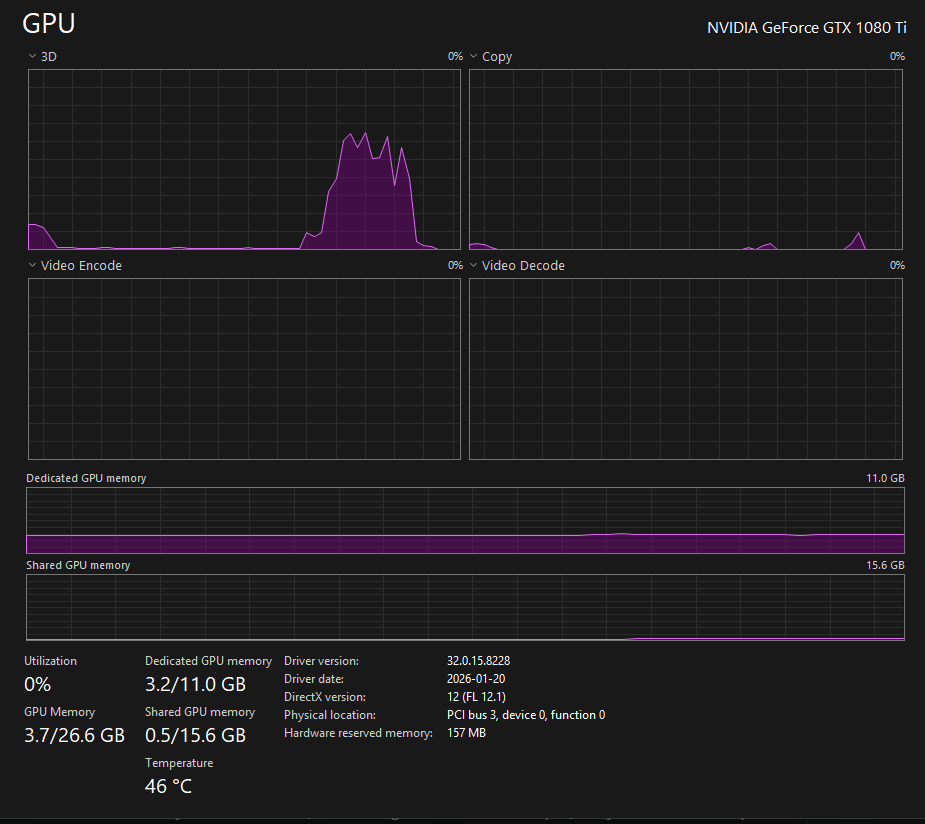Click the Dedicated GPU memory graph
The image size is (925, 824).
[465, 520]
